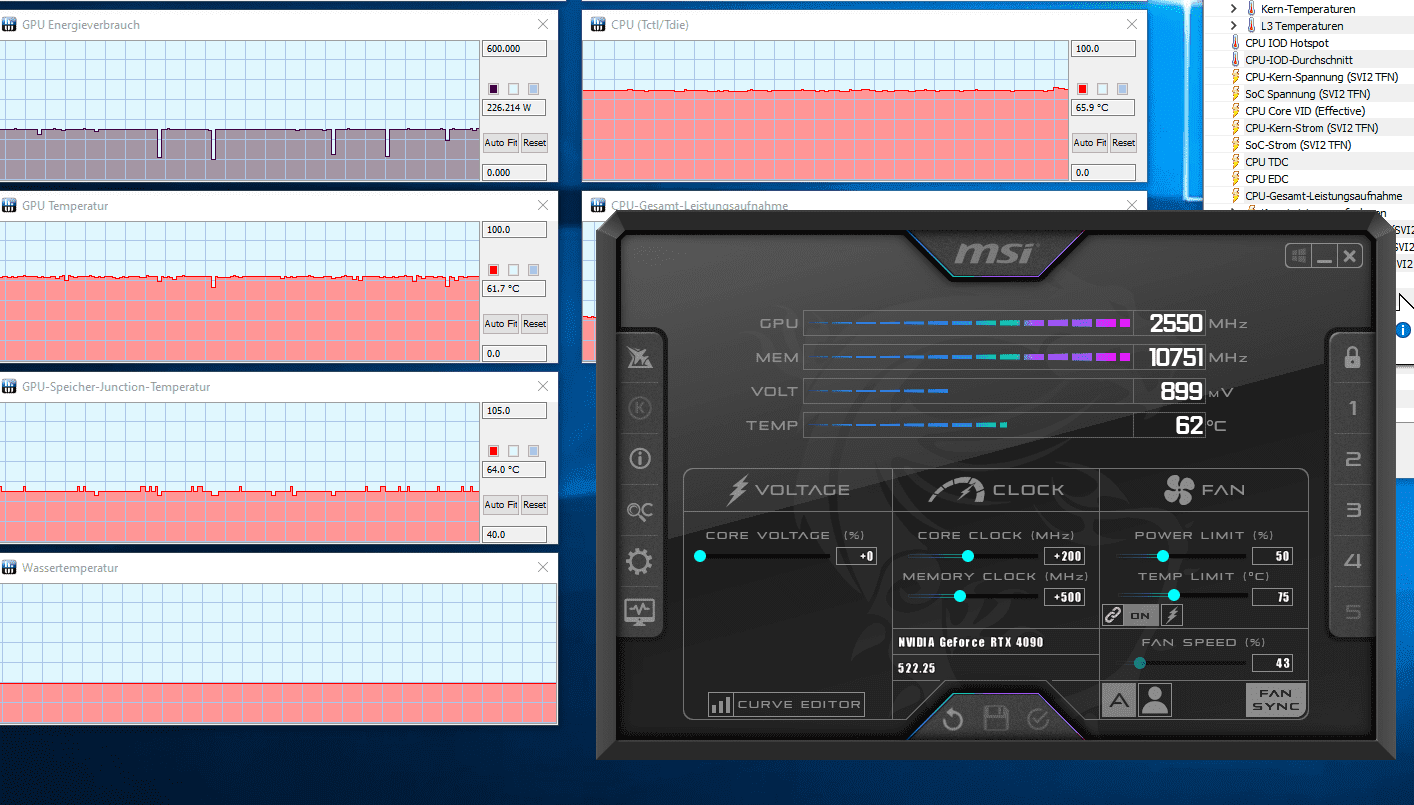Image resolution: width=1414 pixels, height=805 pixels.
Task: Select Afterburner profile slot 5
Action: tap(1352, 612)
